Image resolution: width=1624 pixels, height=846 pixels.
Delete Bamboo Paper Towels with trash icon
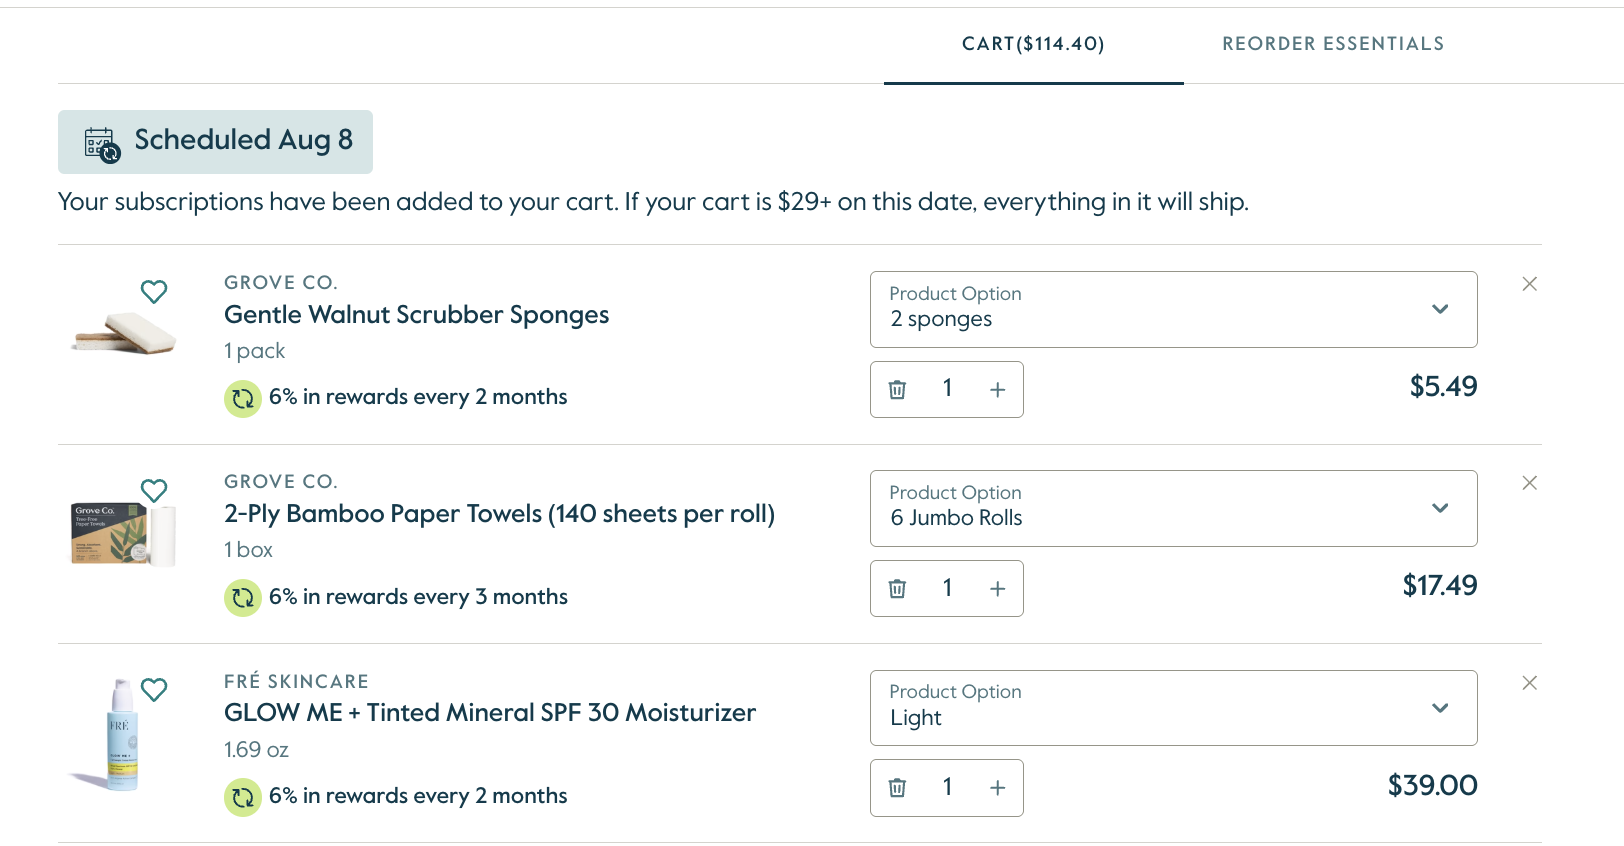pyautogui.click(x=898, y=588)
